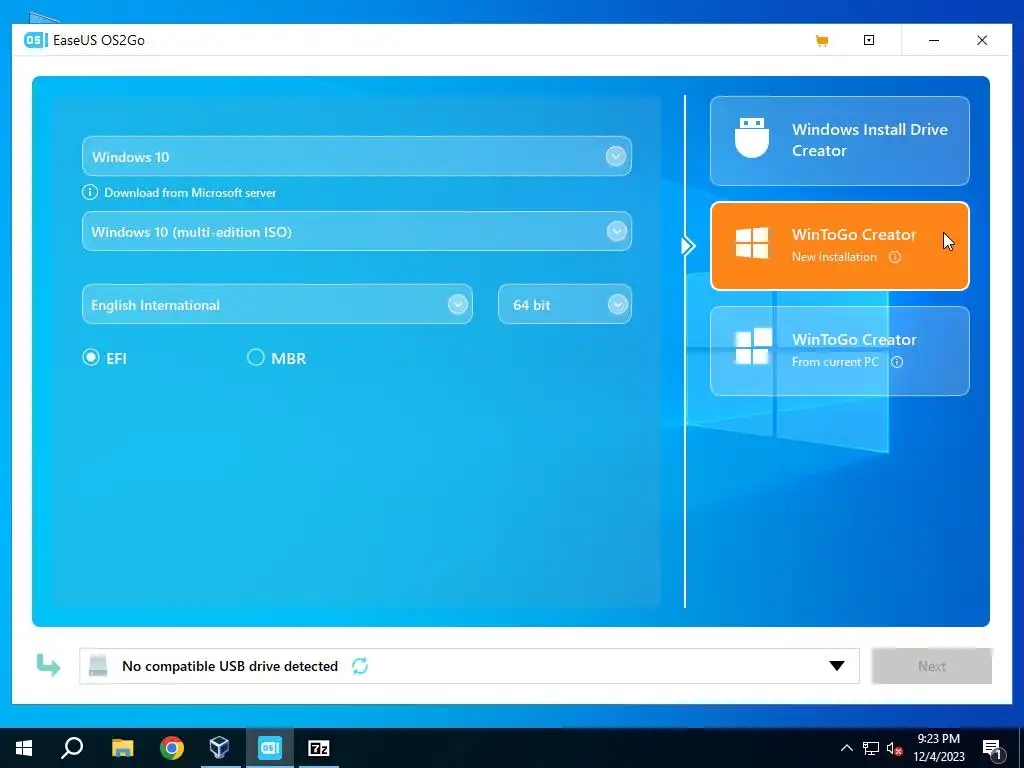
Task: Click the disk icon in the USB drive selector
Action: 98,665
